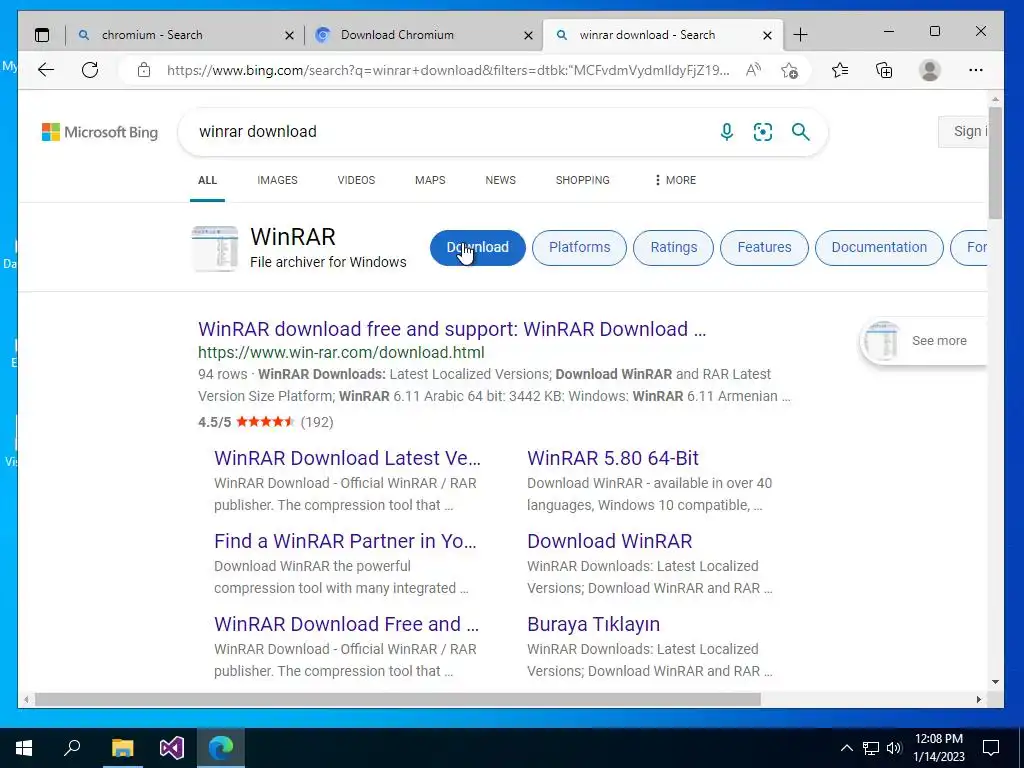Open Find a WinRAR Partner link
1024x768 pixels.
click(x=345, y=541)
